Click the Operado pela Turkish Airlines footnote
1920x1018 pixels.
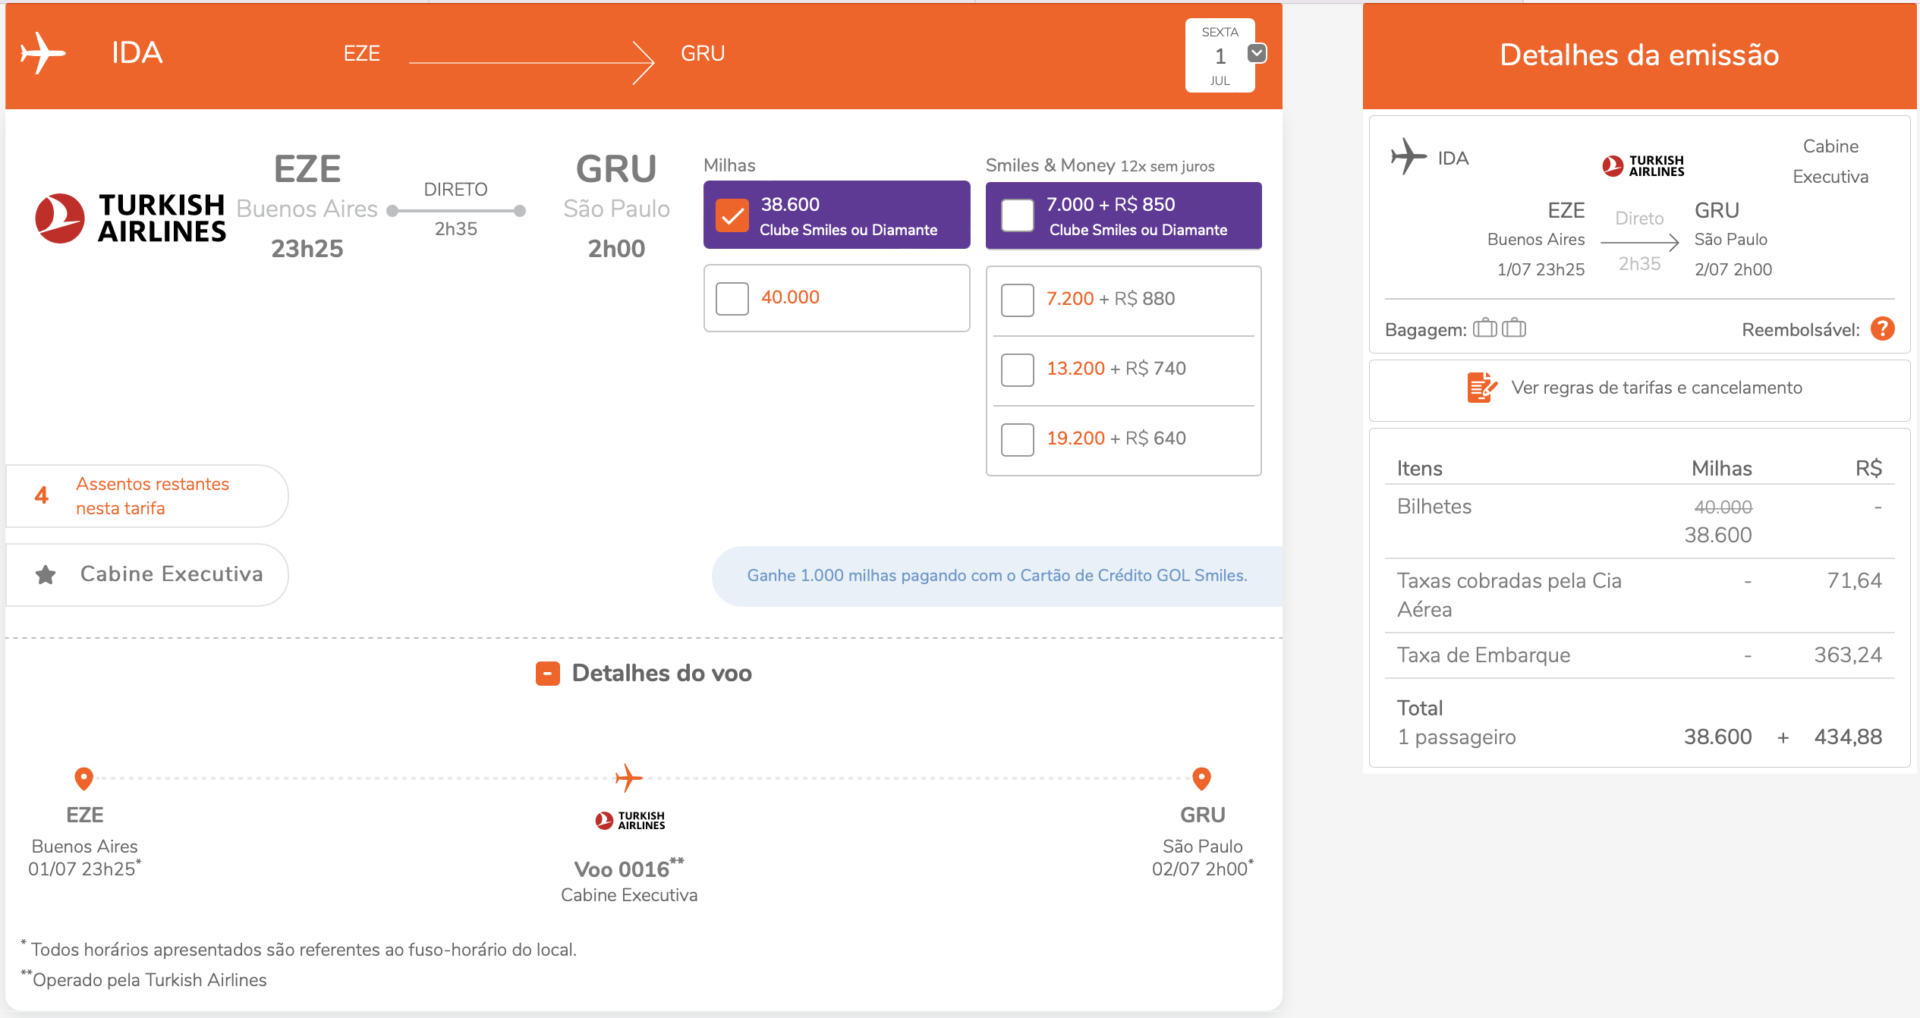(145, 980)
